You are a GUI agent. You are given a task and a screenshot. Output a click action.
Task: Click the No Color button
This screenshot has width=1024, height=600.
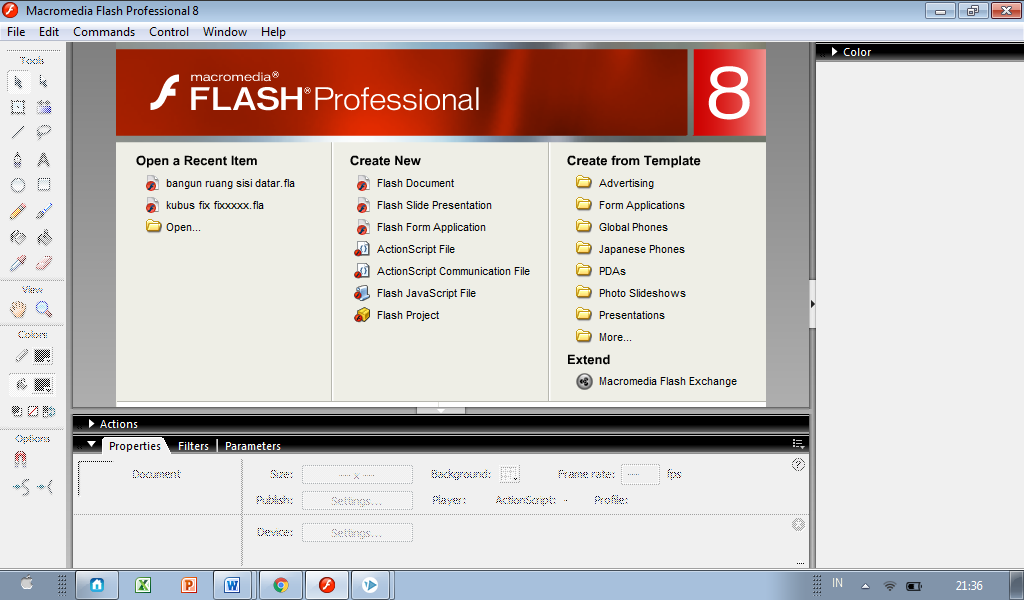[33, 411]
